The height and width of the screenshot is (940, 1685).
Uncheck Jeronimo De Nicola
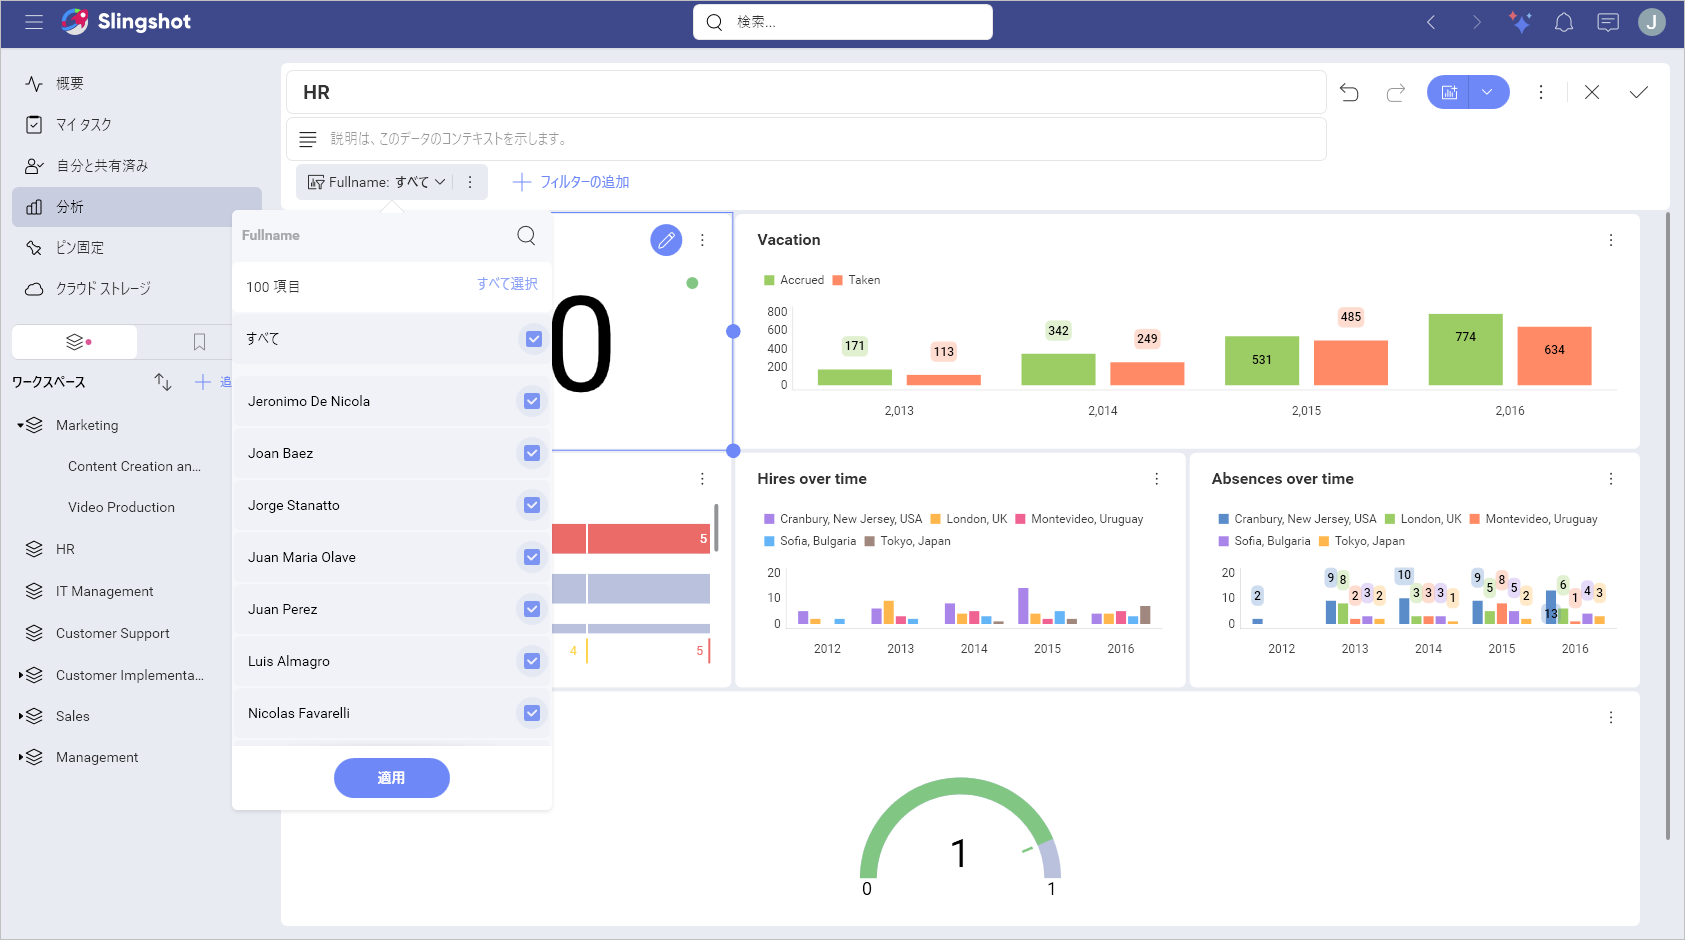pyautogui.click(x=532, y=401)
